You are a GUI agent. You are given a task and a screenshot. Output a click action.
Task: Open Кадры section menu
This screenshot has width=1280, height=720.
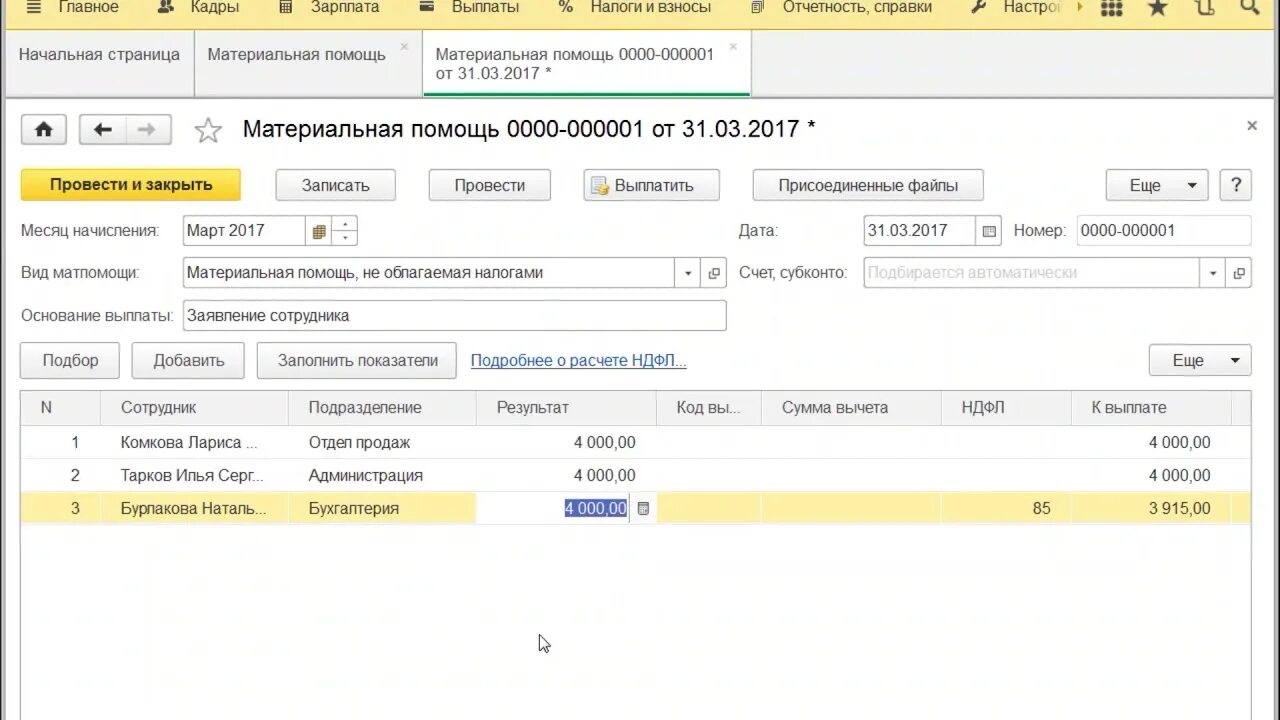click(x=199, y=8)
